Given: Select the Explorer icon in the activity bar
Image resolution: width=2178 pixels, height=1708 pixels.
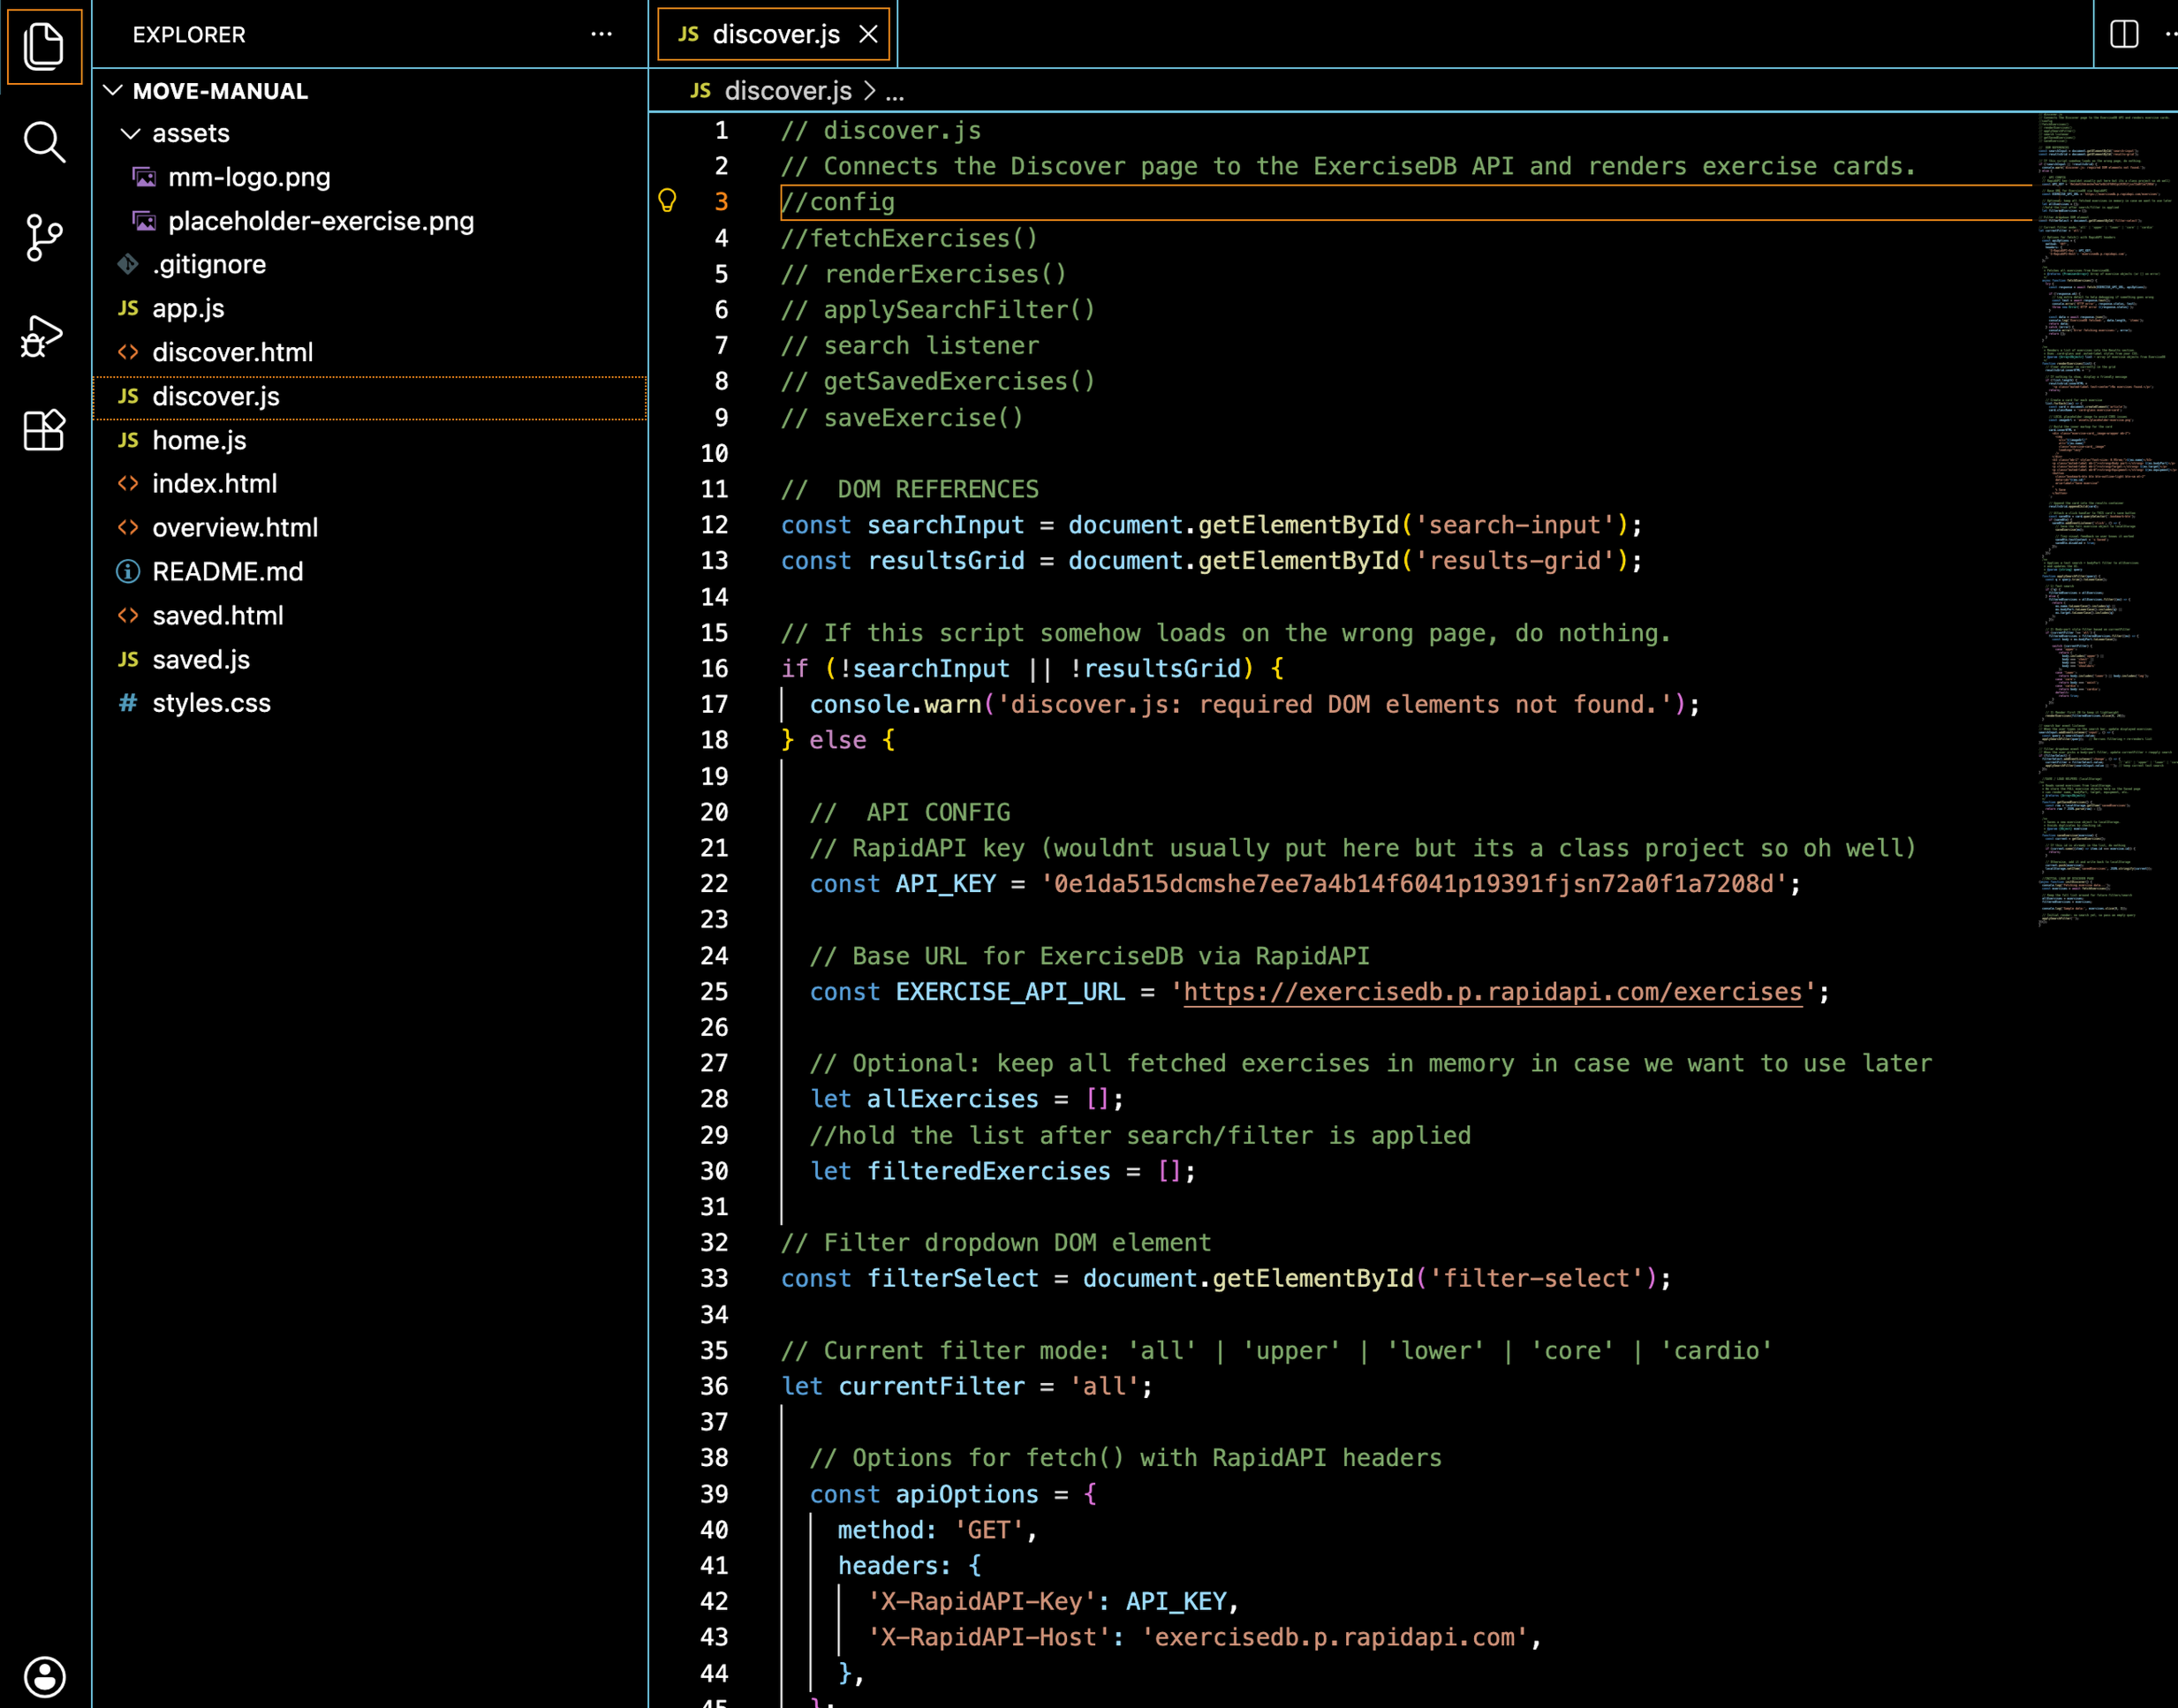Looking at the screenshot, I should [x=44, y=46].
